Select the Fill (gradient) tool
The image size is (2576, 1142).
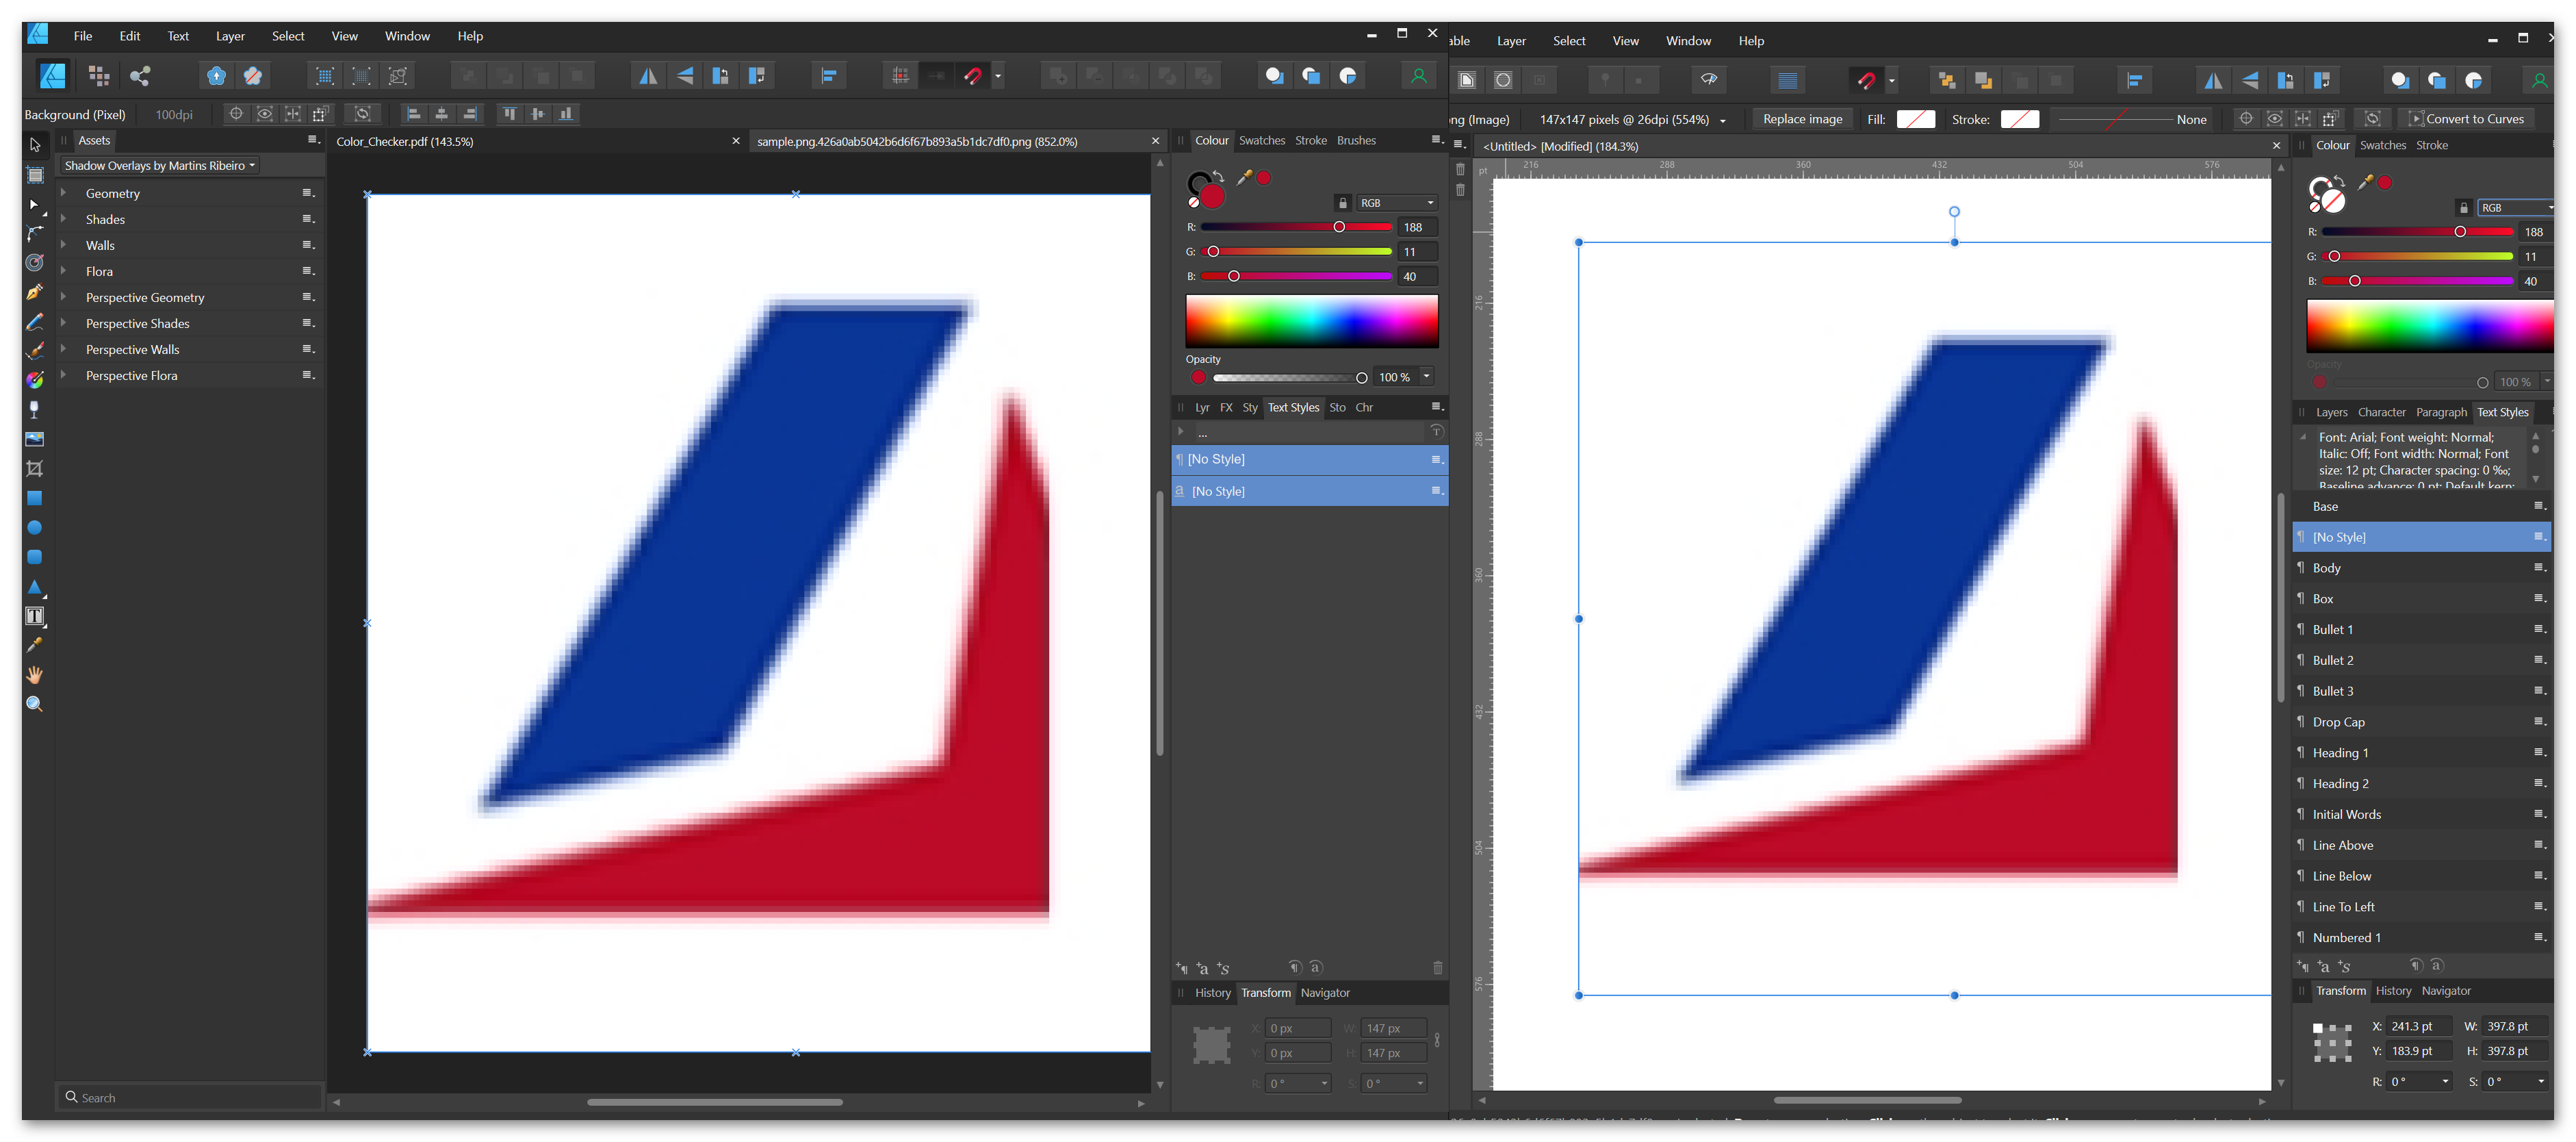click(35, 380)
